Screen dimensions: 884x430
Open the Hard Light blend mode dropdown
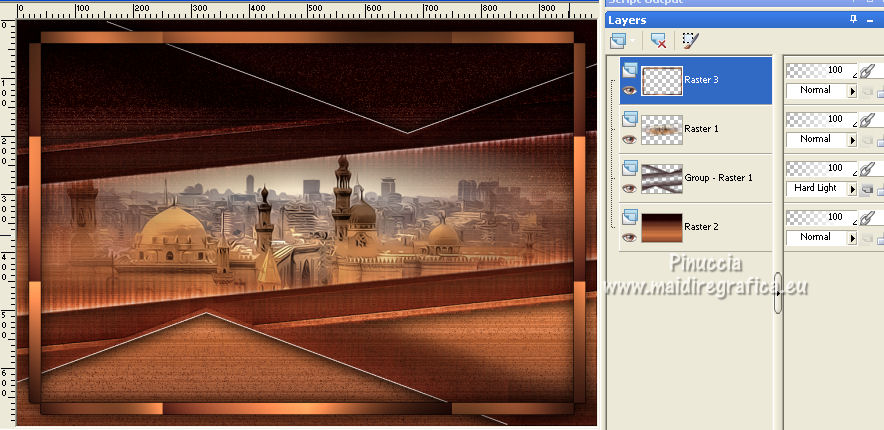[x=852, y=189]
